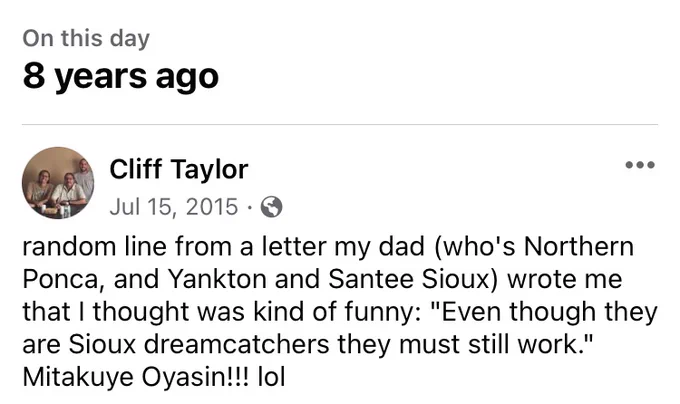Tap the "wrote me" words in post

coord(565,279)
